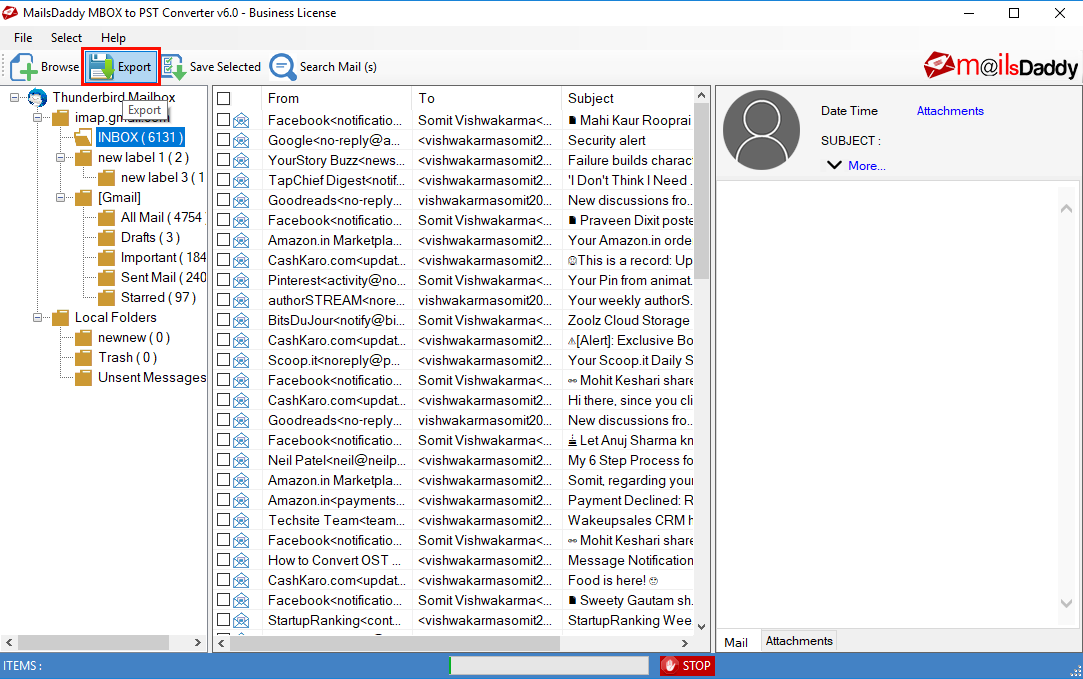Open the new label 3 folder icon
Viewport: 1083px width, 679px height.
(106, 178)
